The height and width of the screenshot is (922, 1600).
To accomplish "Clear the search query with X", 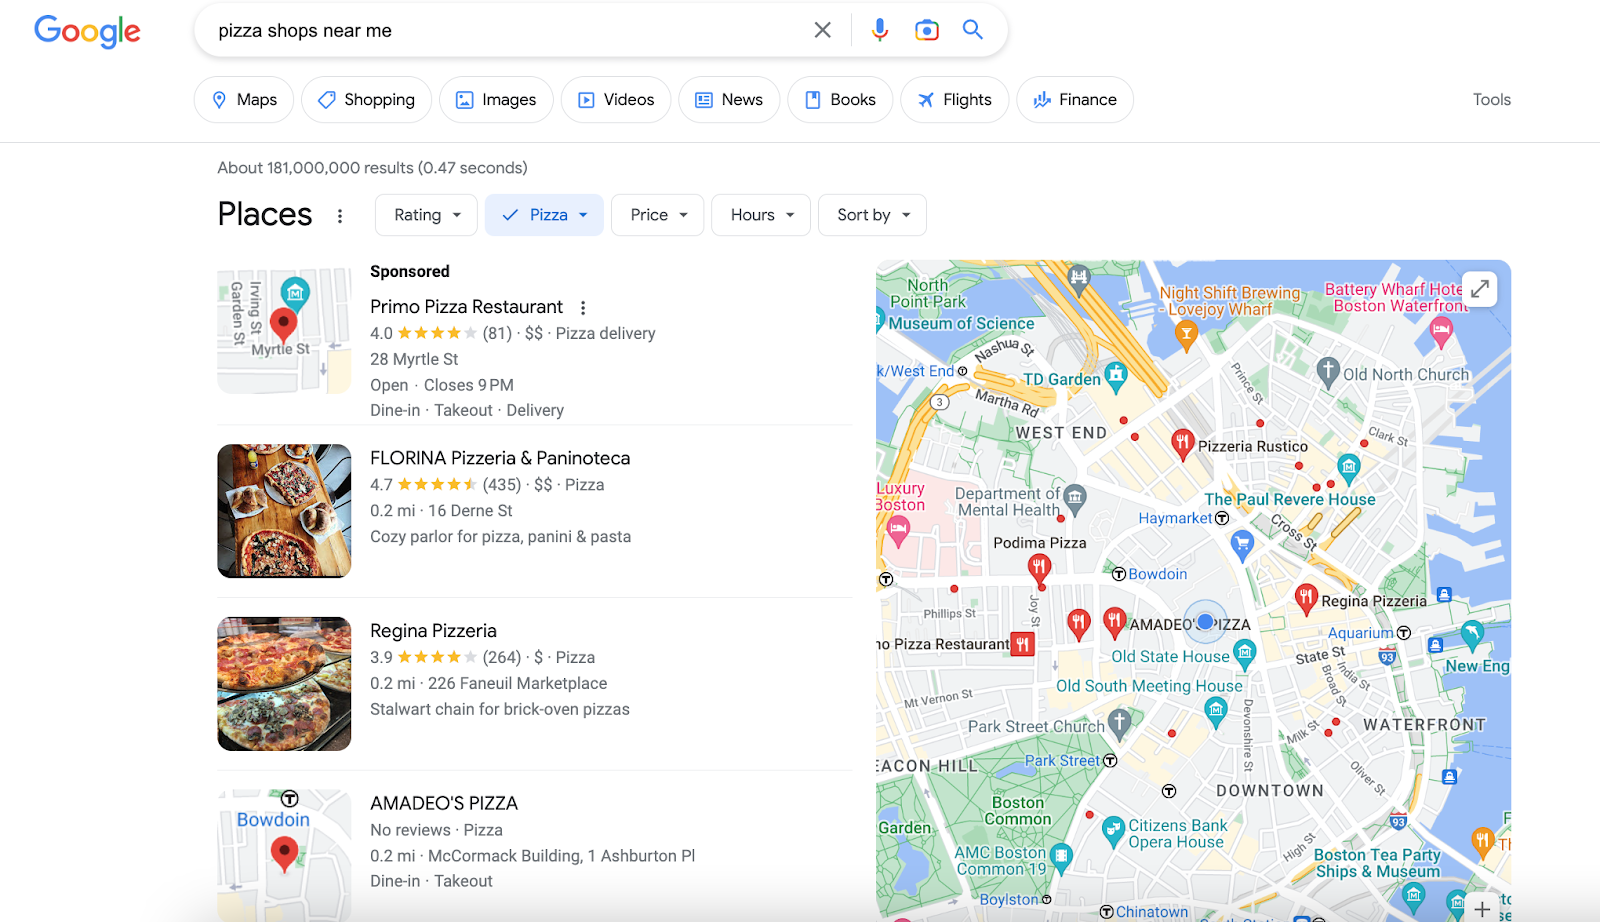I will point(822,30).
